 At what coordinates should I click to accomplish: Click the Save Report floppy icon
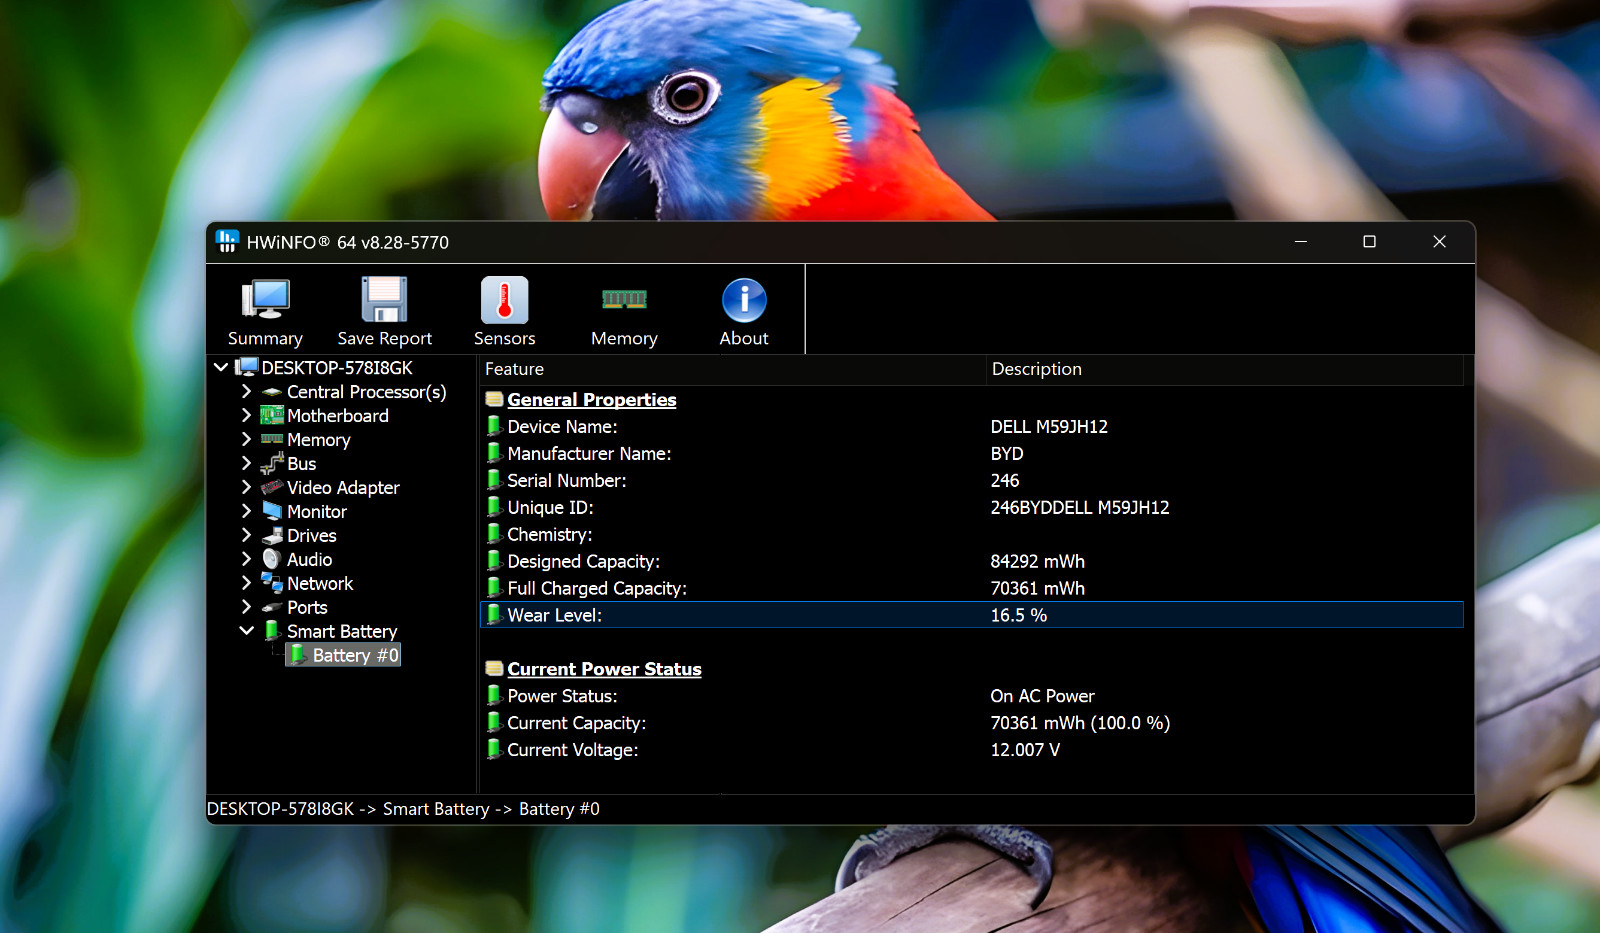(385, 300)
